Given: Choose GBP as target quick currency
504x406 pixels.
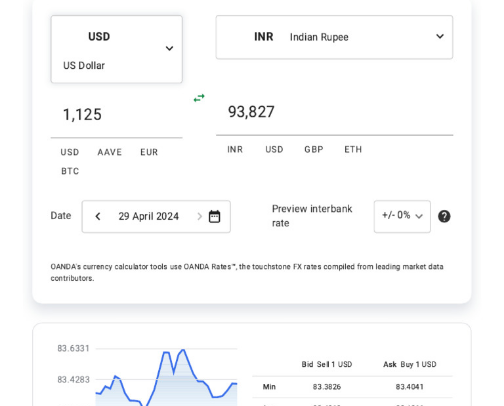Looking at the screenshot, I should [x=314, y=149].
